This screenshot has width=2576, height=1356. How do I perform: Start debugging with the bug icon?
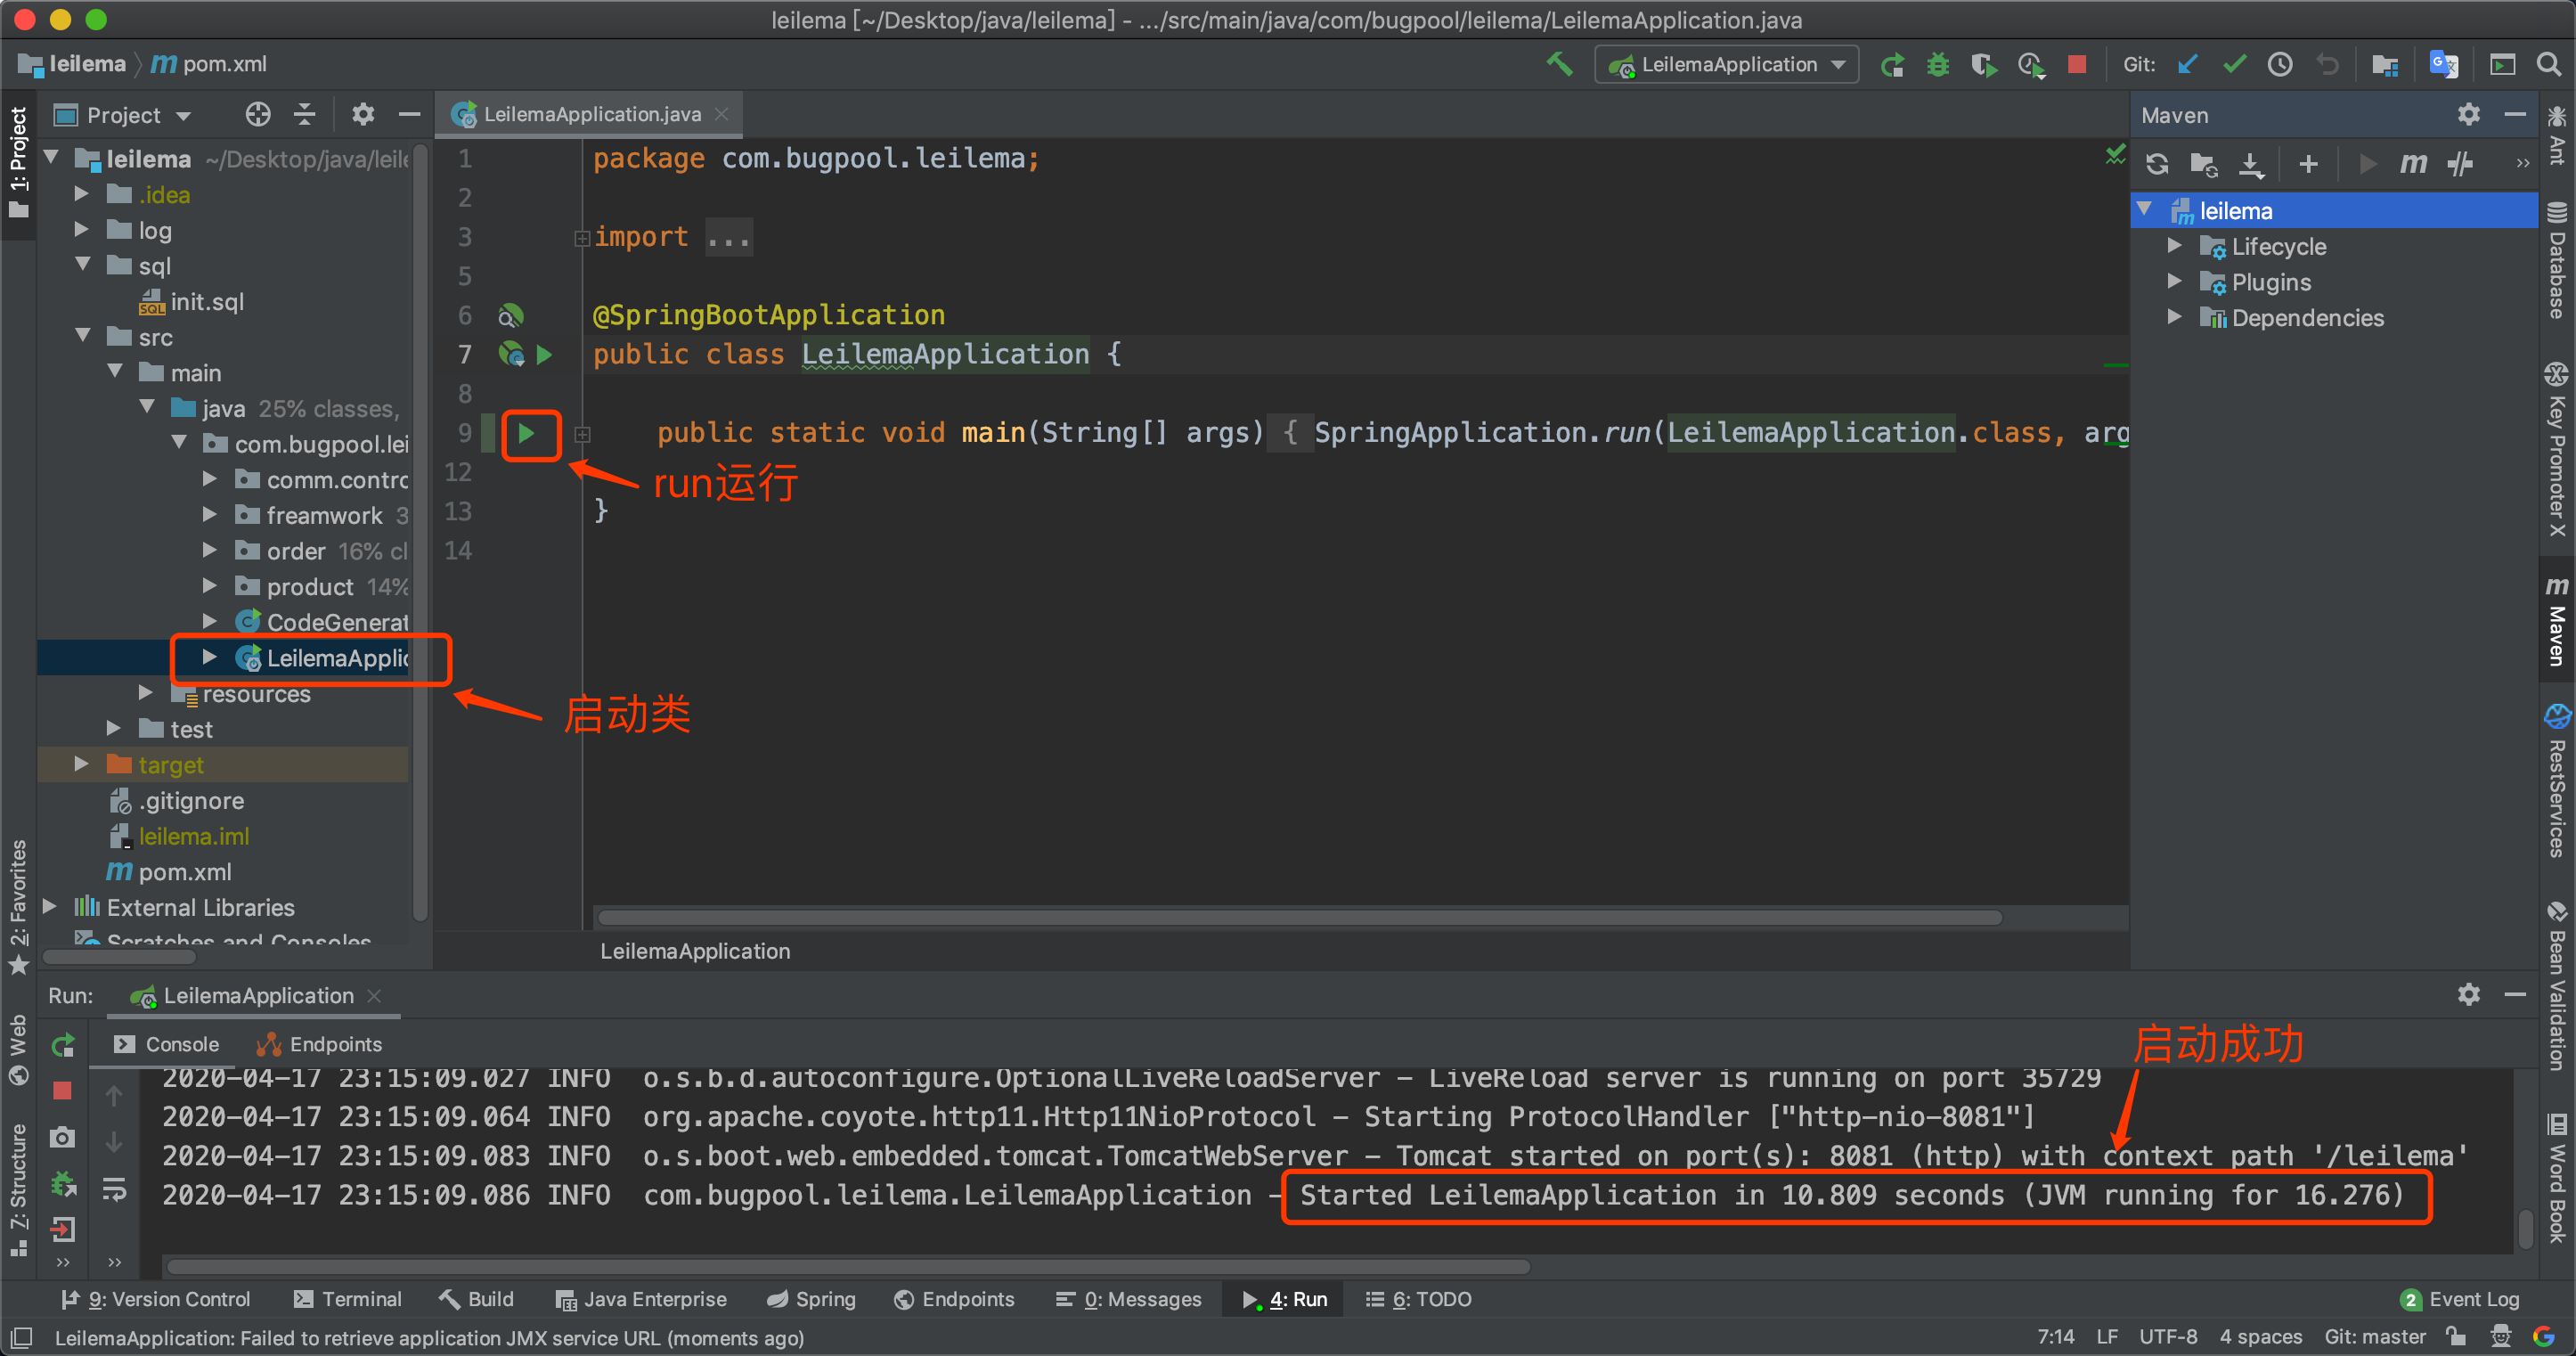1938,63
